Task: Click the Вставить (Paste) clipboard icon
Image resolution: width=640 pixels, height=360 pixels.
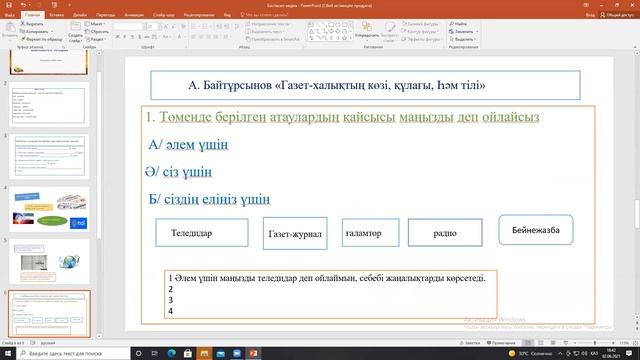Action: 10,28
